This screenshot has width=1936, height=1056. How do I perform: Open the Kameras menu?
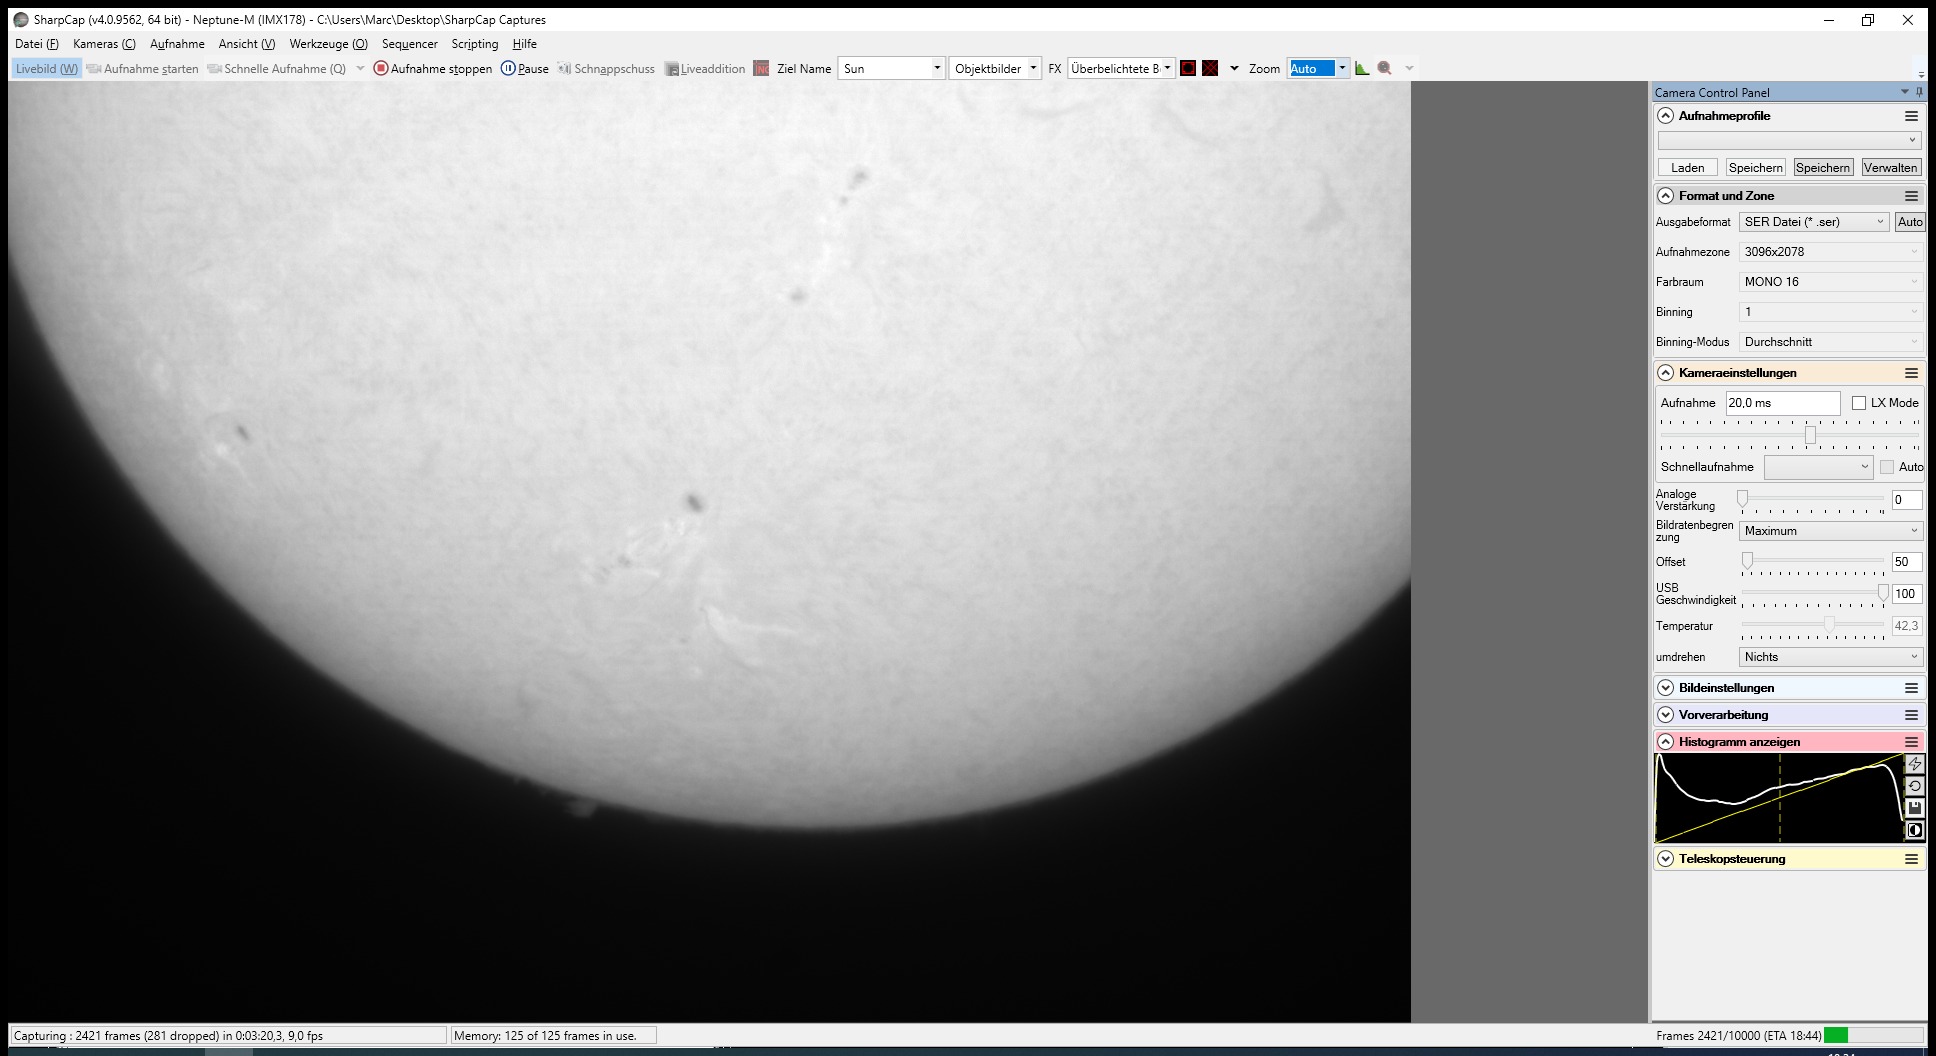pyautogui.click(x=104, y=44)
